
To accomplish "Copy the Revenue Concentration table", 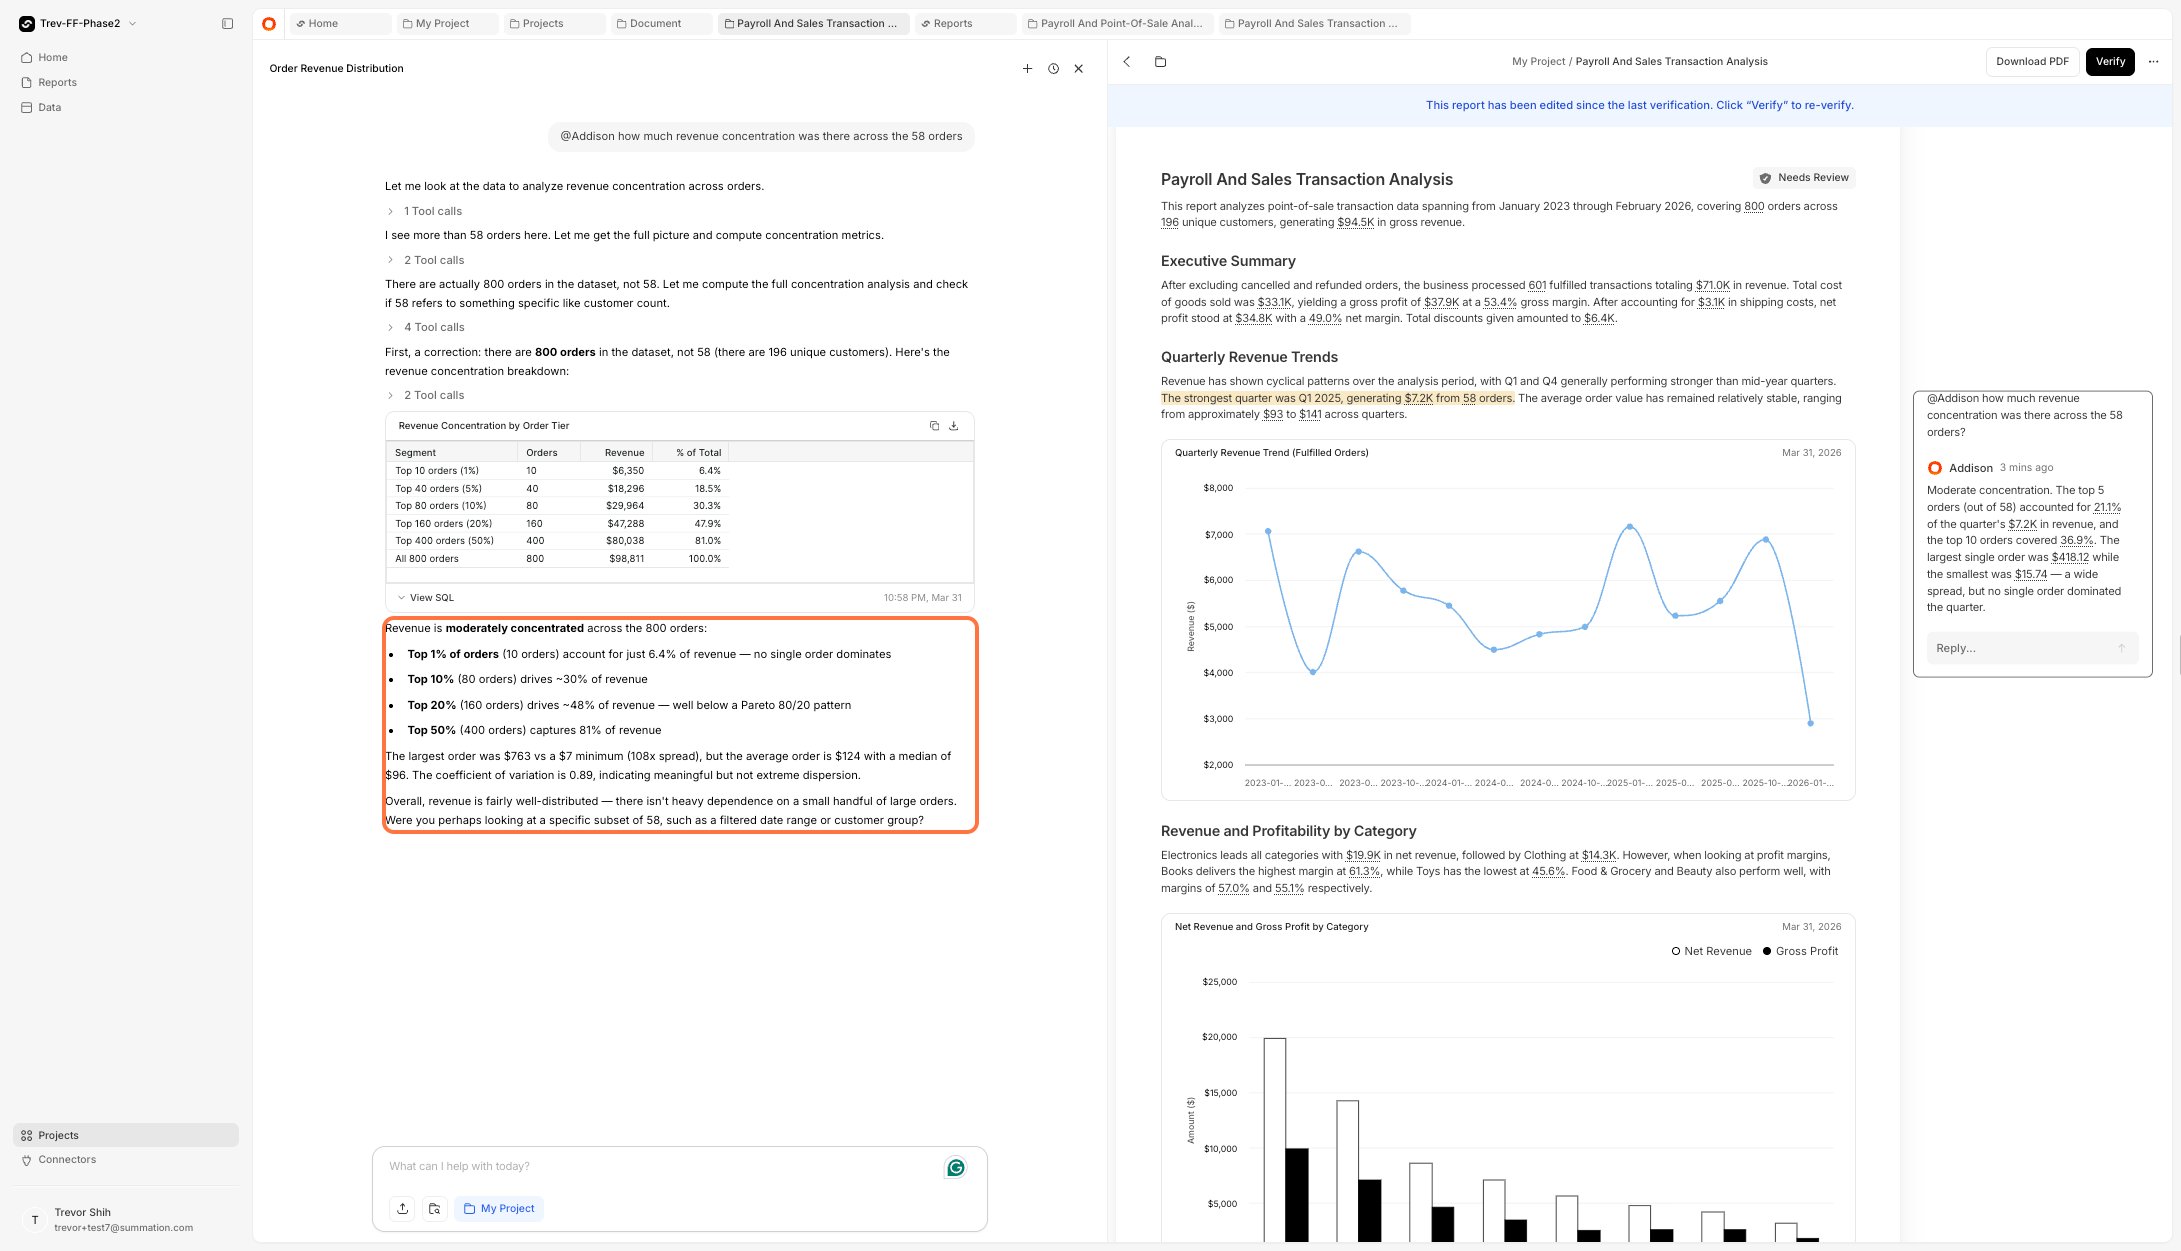I will click(934, 426).
